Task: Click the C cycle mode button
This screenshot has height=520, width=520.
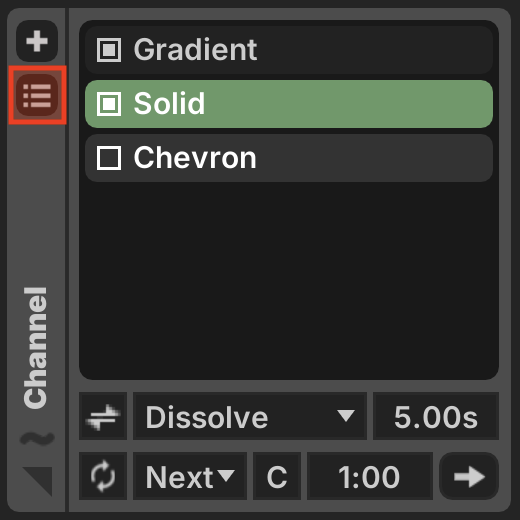Action: pyautogui.click(x=277, y=476)
